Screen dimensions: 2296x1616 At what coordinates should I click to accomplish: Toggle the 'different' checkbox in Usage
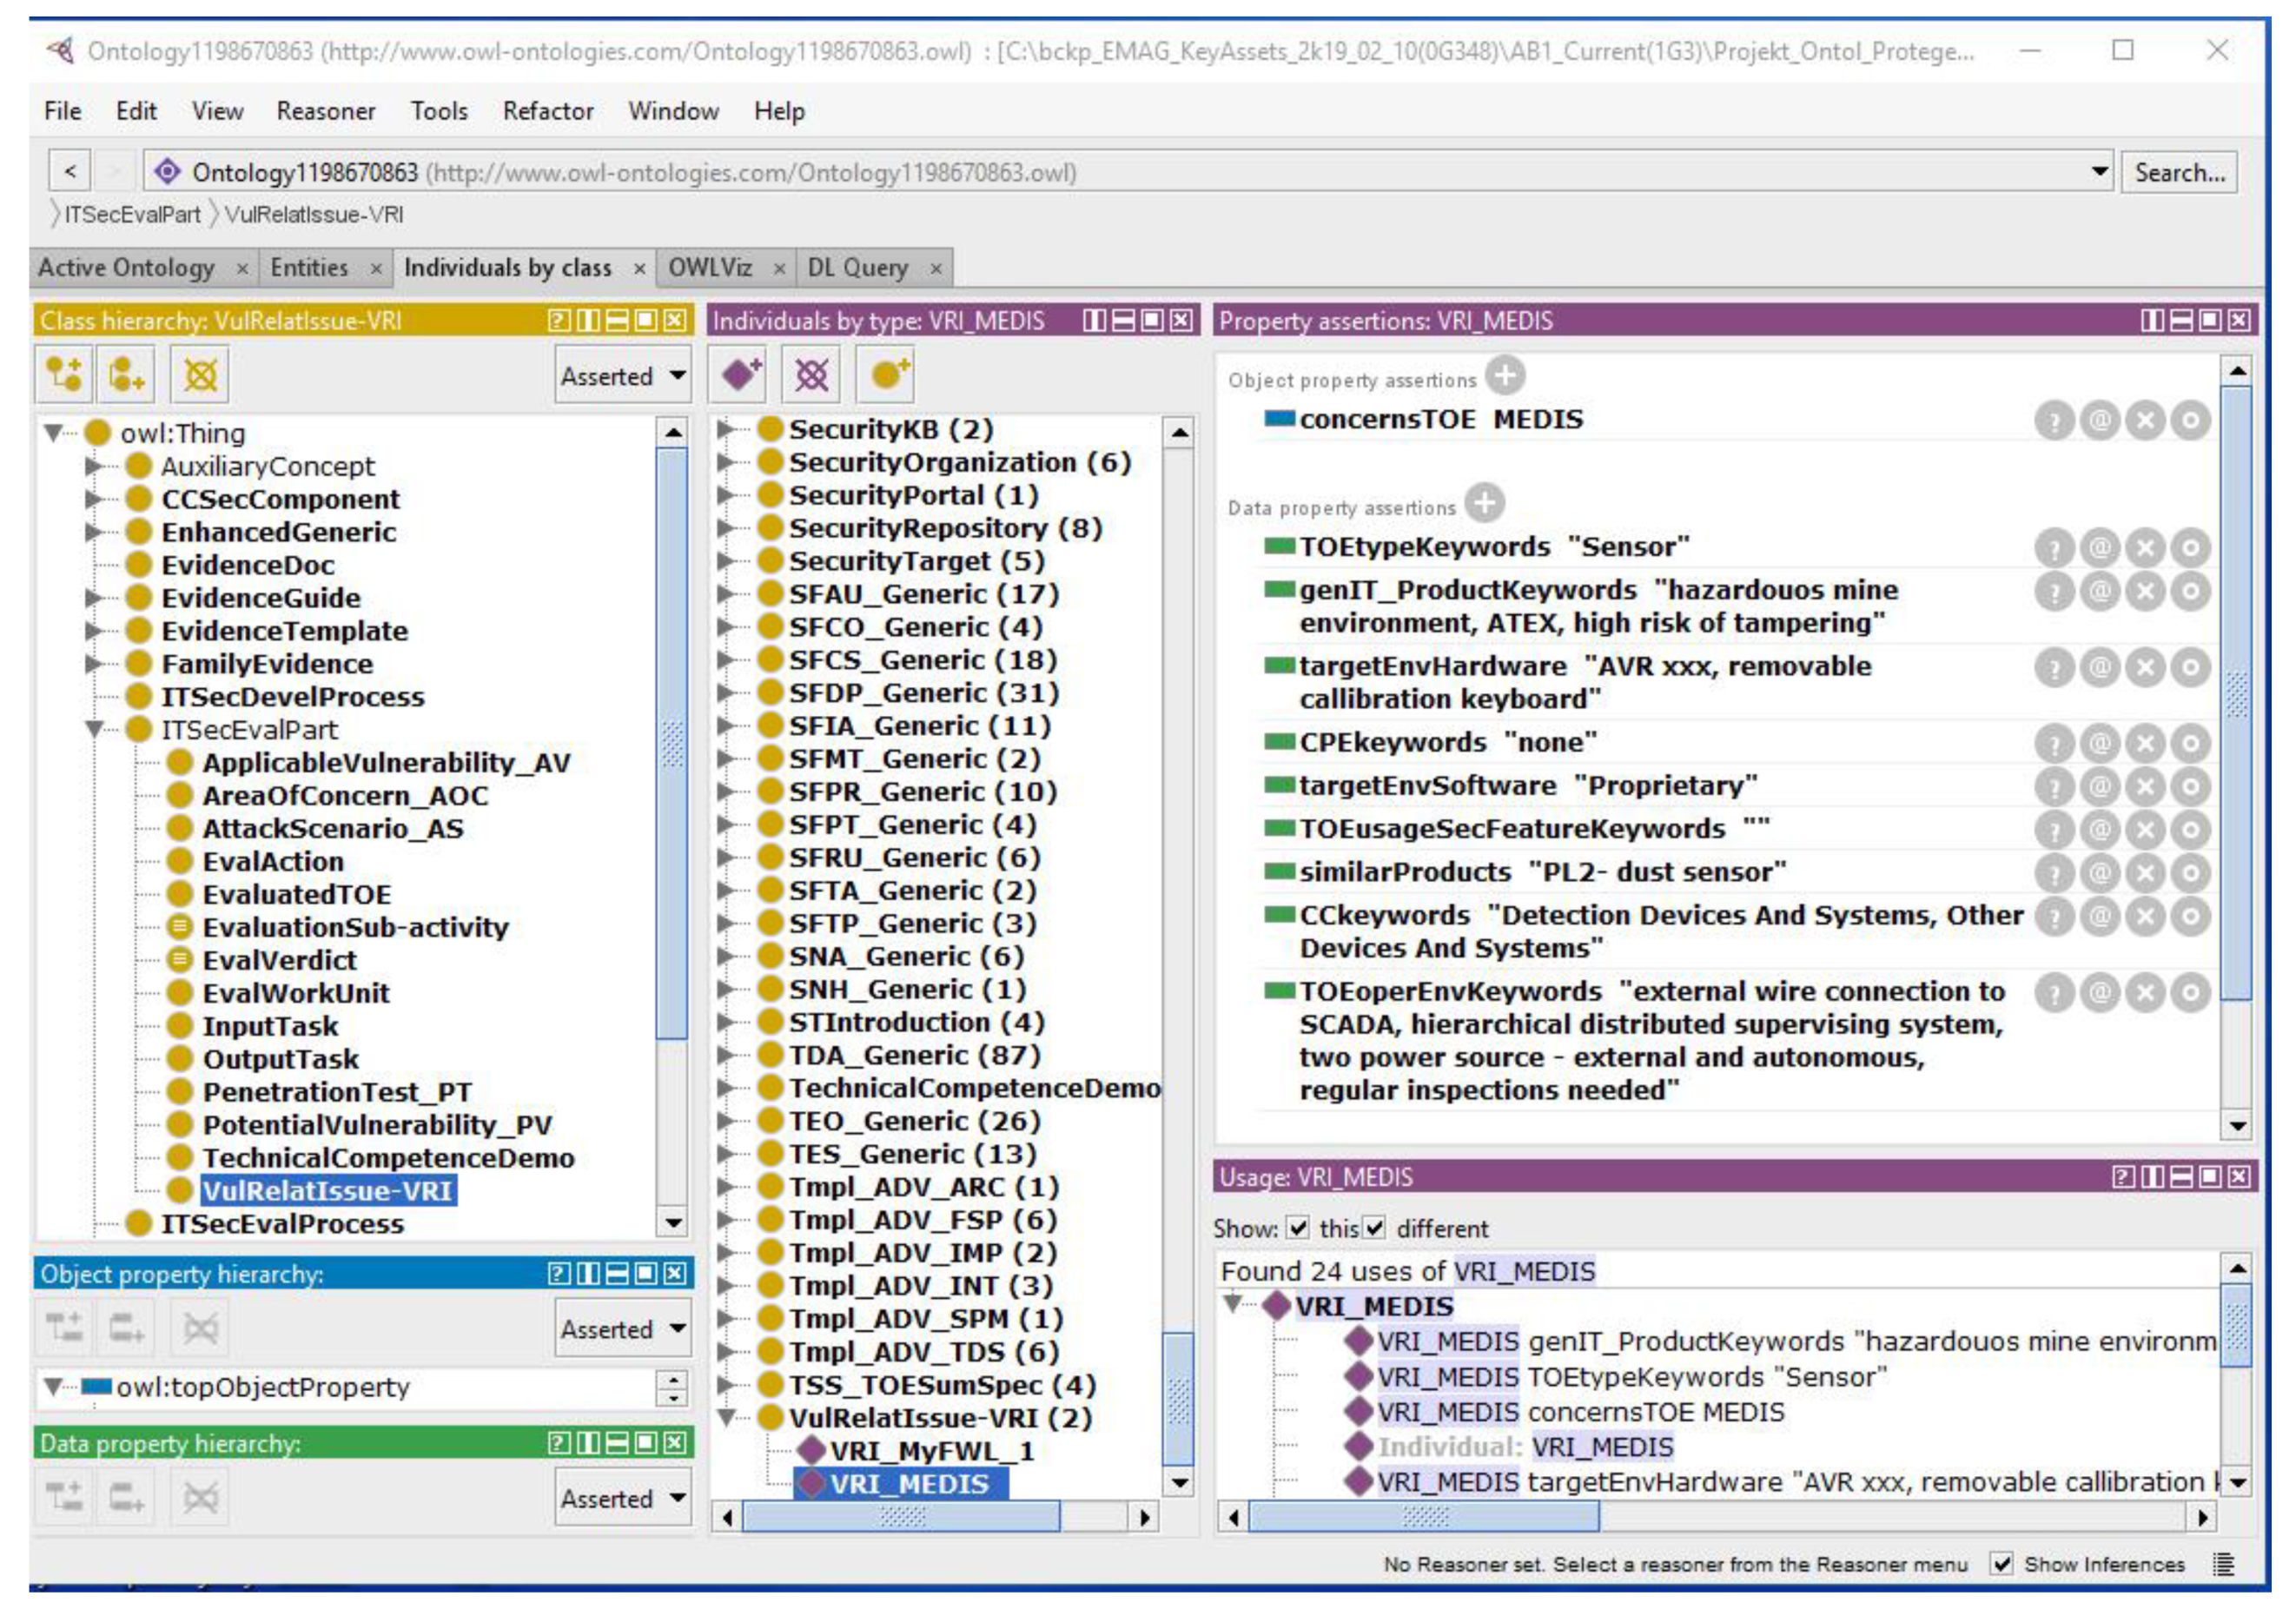1374,1227
